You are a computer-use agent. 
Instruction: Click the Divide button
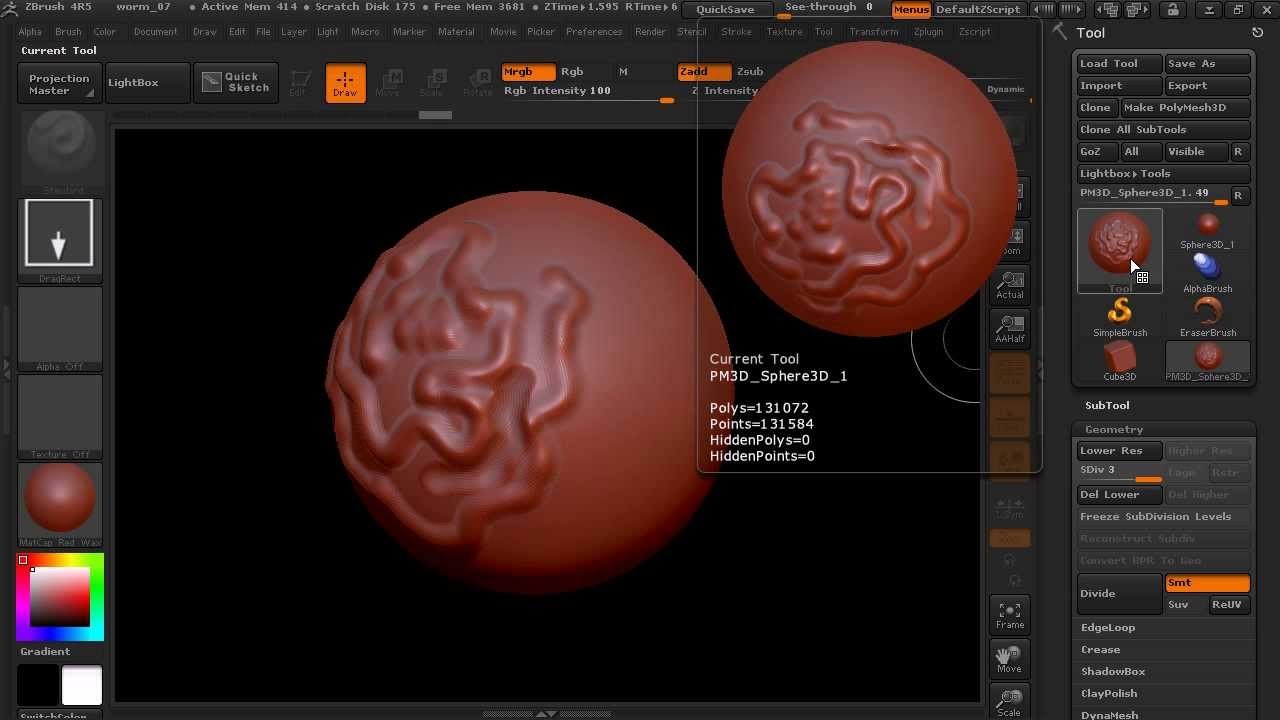(x=1120, y=594)
